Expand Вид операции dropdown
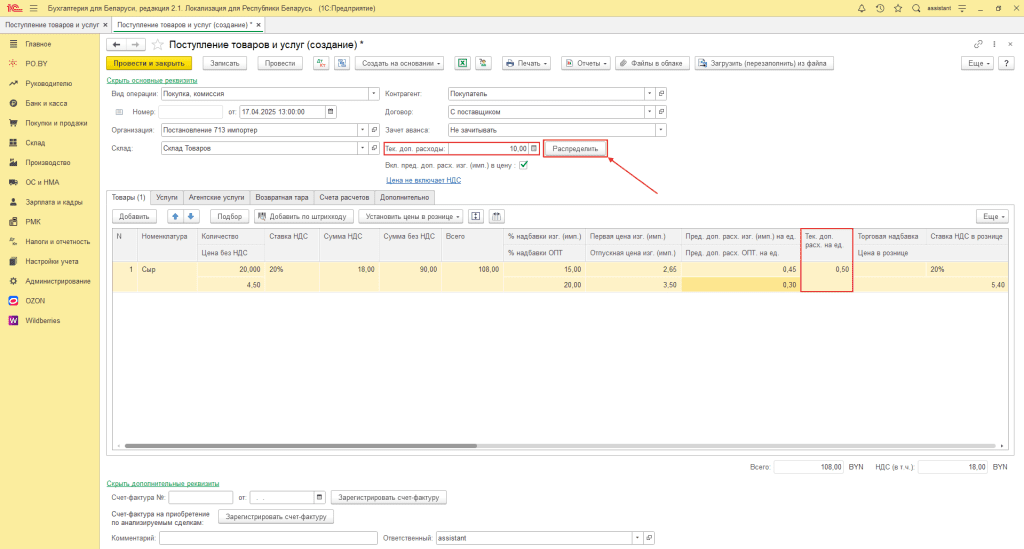The height and width of the screenshot is (549, 1024). click(374, 93)
